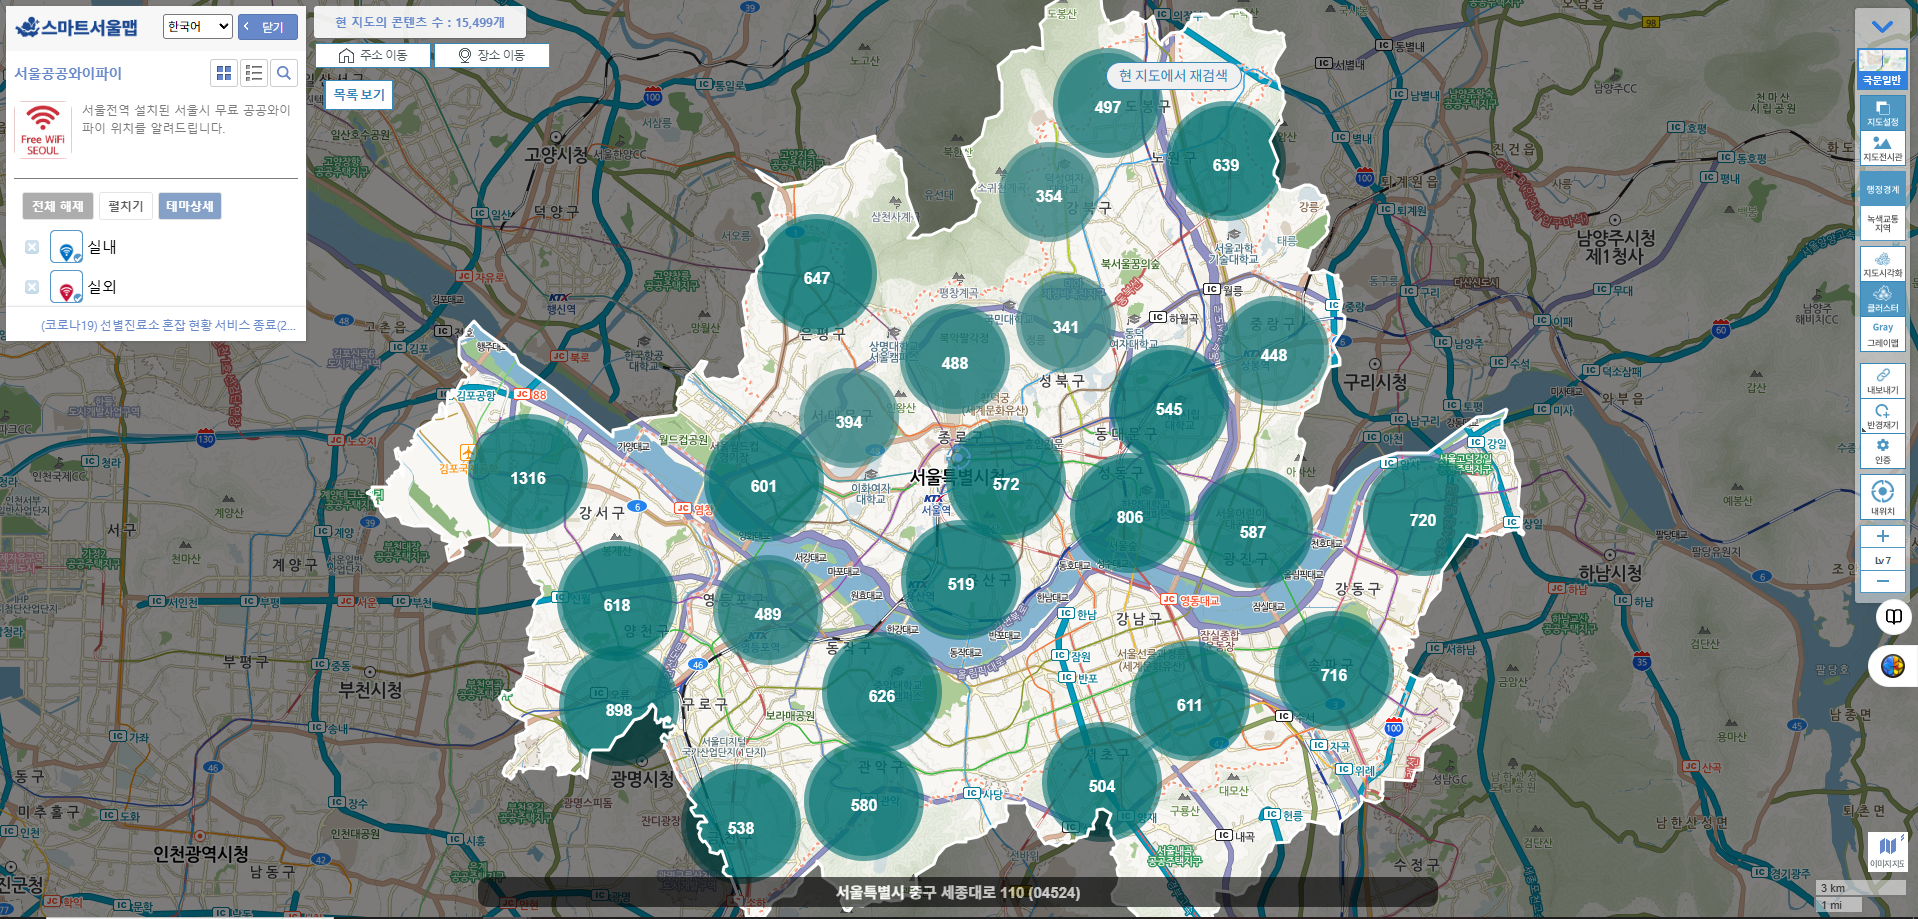Viewport: 1918px width, 919px height.
Task: Zoom in with the plus button
Action: click(x=1882, y=536)
